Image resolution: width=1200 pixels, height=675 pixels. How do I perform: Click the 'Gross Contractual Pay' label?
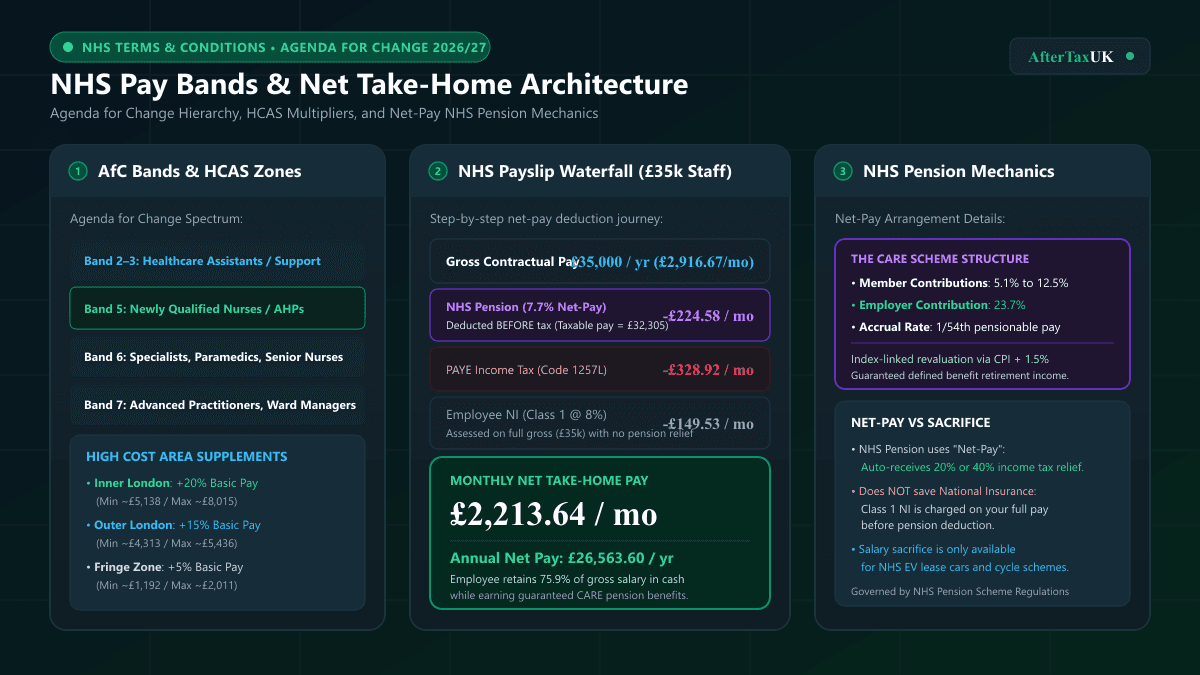[513, 261]
